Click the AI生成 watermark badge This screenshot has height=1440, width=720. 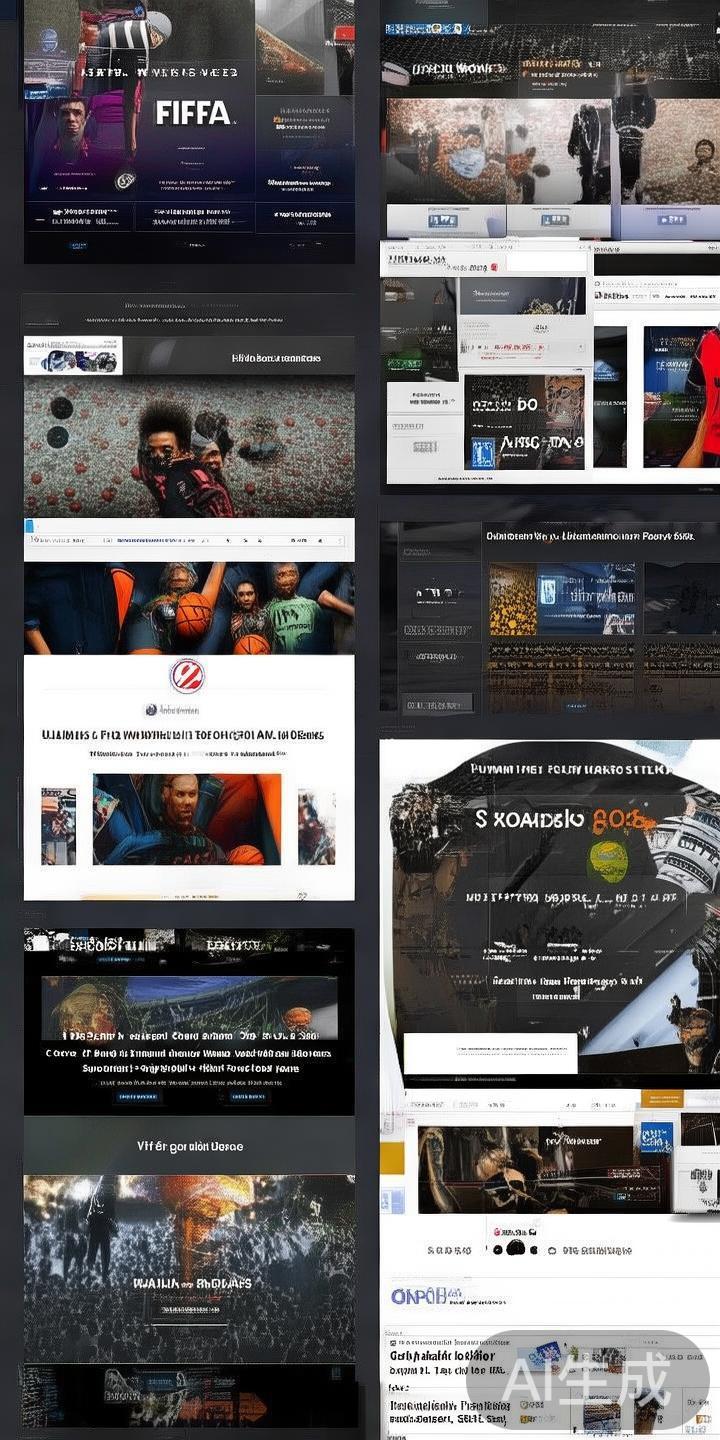click(587, 1380)
